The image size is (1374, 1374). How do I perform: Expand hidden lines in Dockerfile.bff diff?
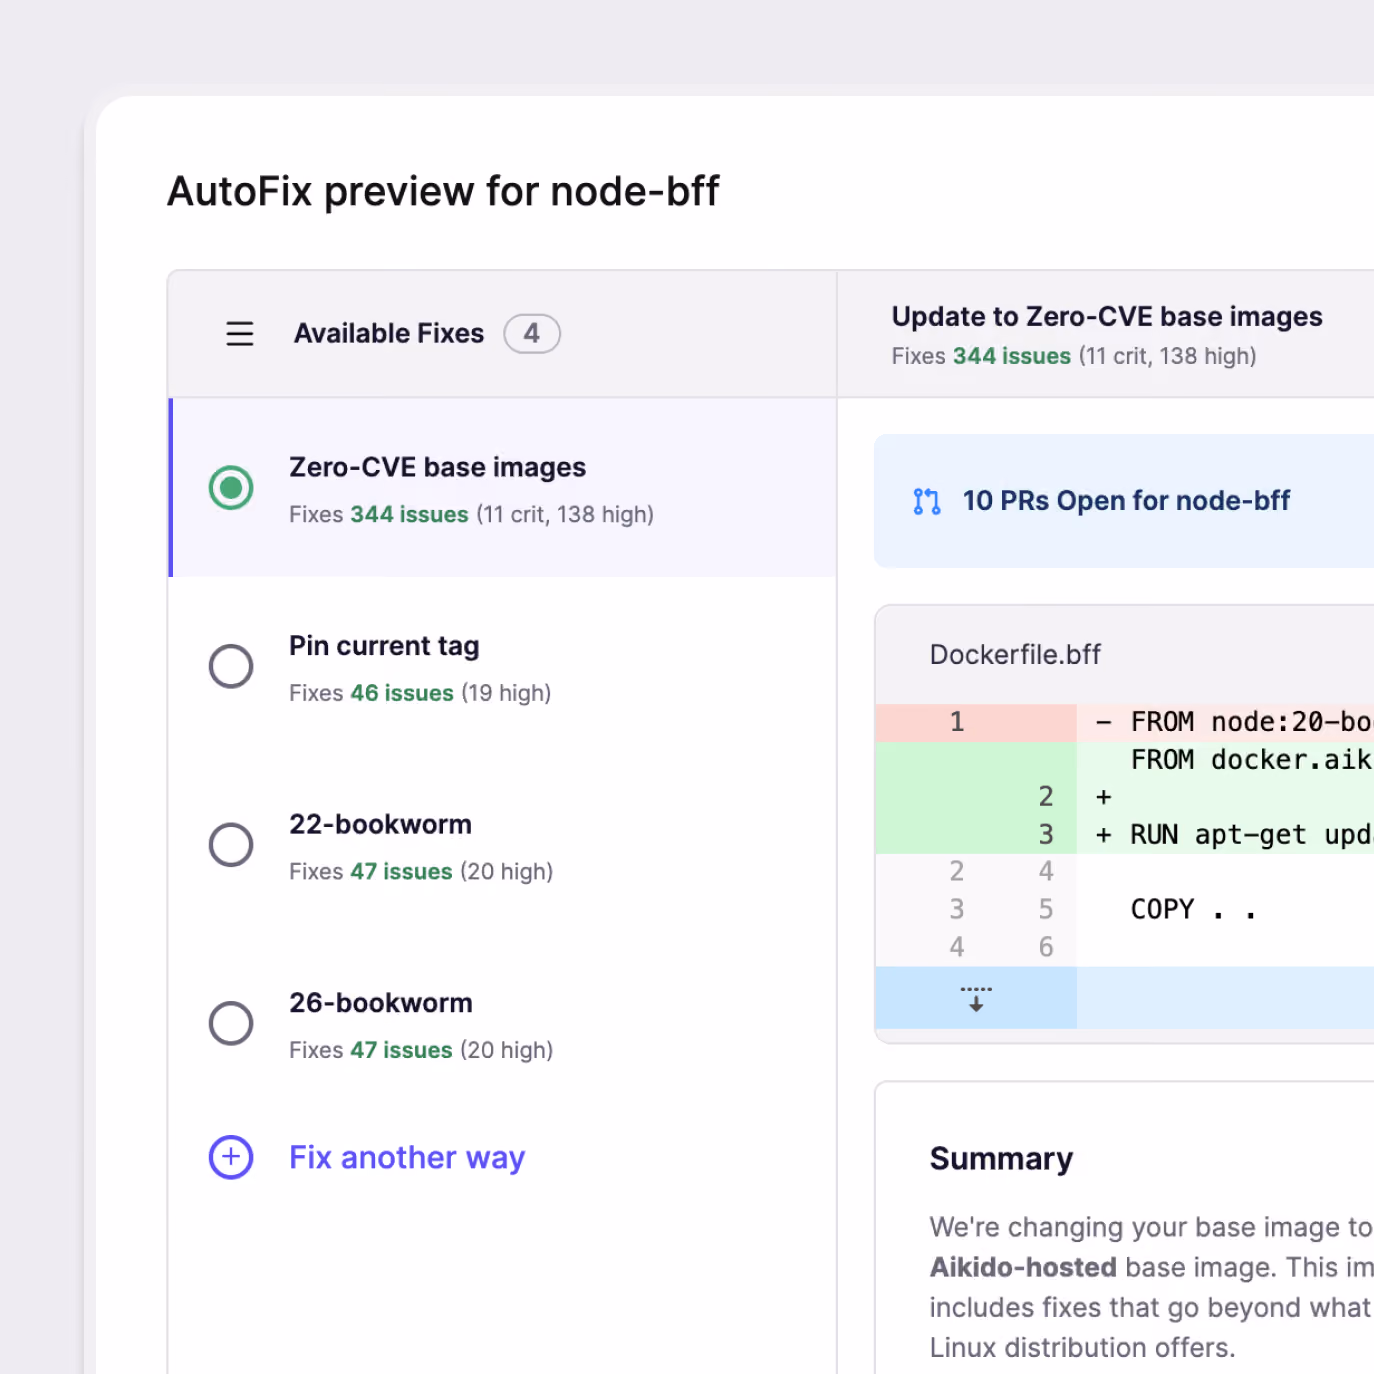click(976, 998)
